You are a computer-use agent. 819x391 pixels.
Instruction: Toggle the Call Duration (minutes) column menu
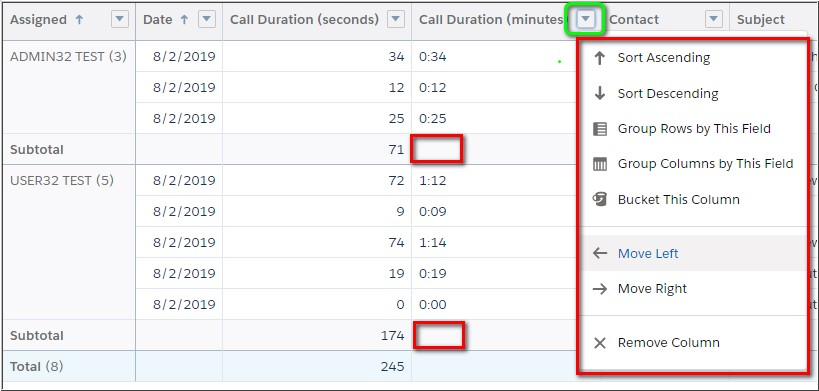(586, 20)
